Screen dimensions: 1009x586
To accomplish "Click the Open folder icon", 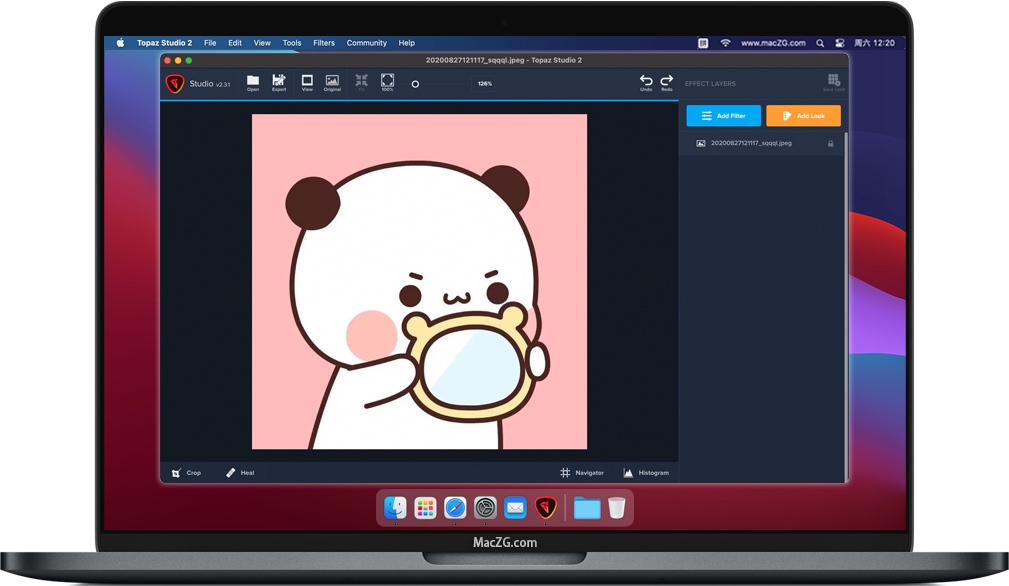I will pyautogui.click(x=253, y=82).
